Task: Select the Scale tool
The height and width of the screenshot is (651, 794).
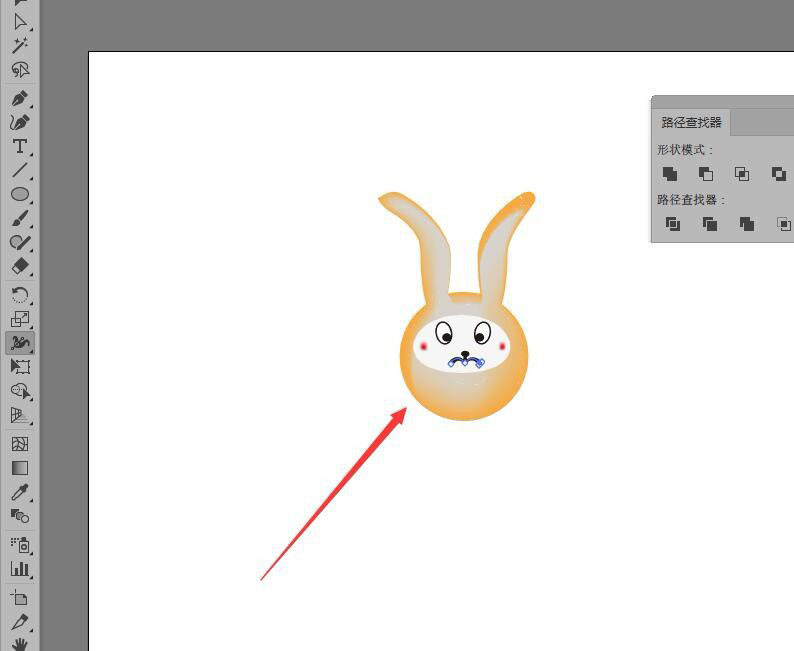Action: (x=20, y=319)
